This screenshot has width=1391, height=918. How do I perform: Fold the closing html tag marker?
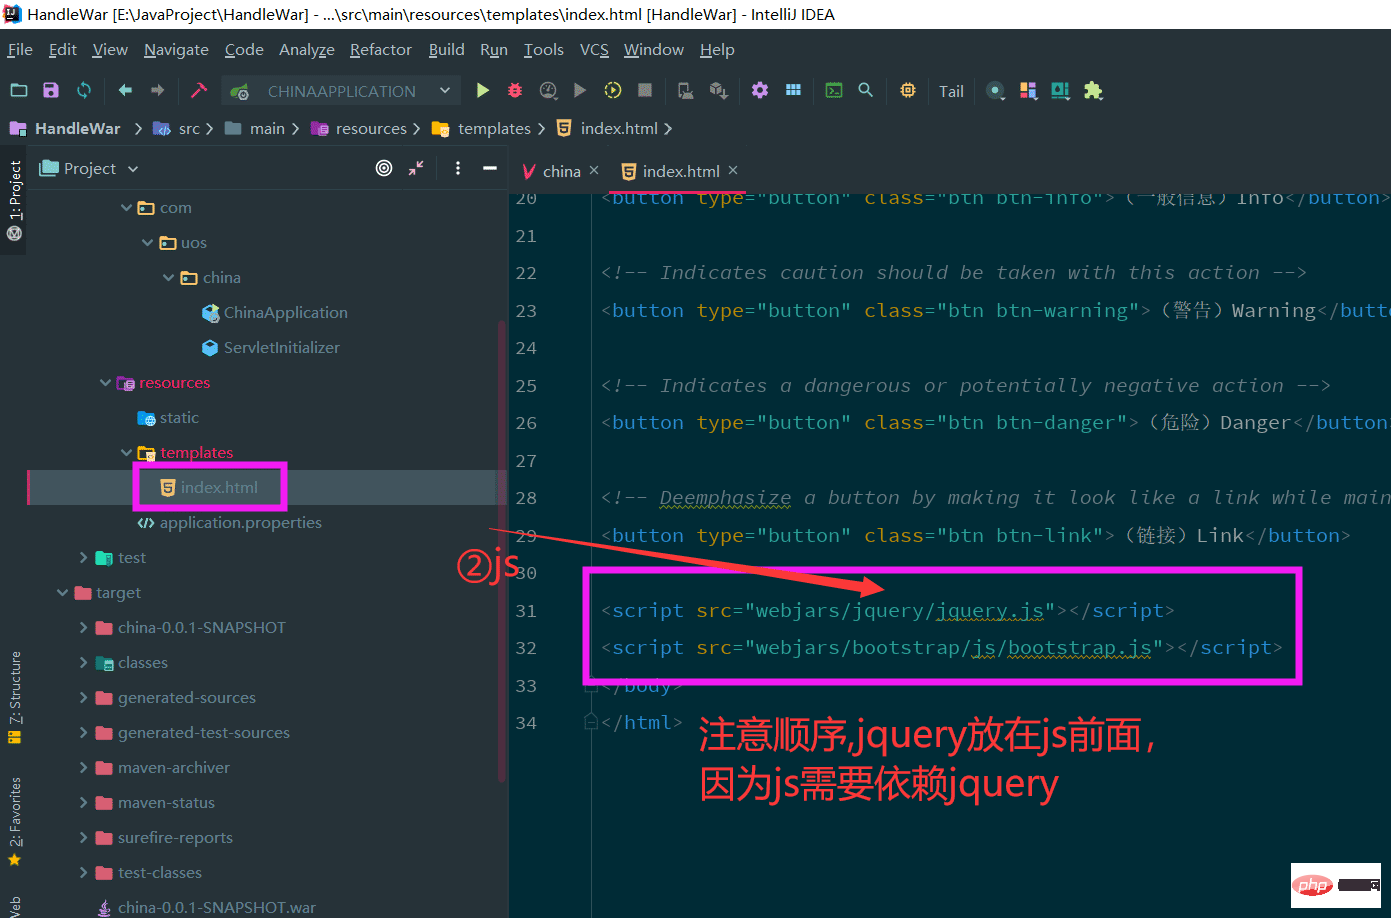591,723
